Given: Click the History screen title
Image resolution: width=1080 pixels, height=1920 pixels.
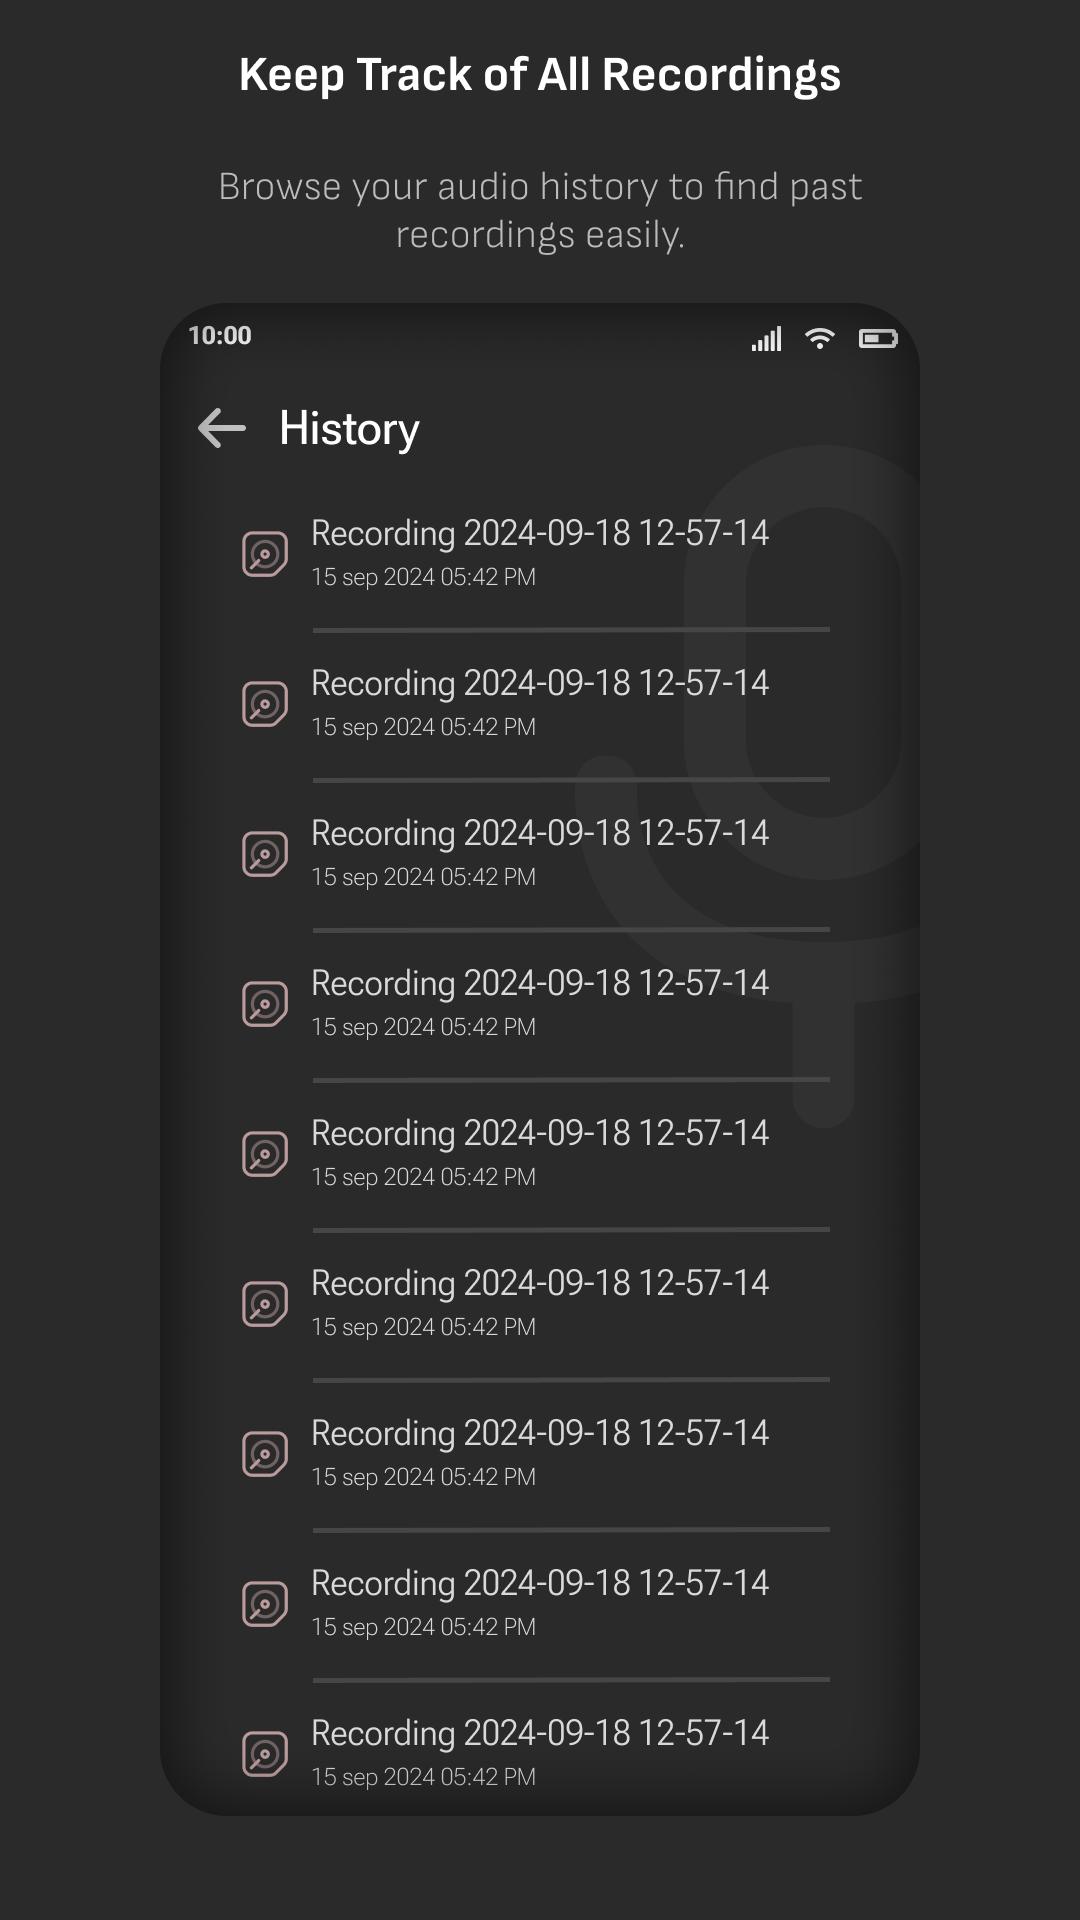Looking at the screenshot, I should pyautogui.click(x=349, y=429).
